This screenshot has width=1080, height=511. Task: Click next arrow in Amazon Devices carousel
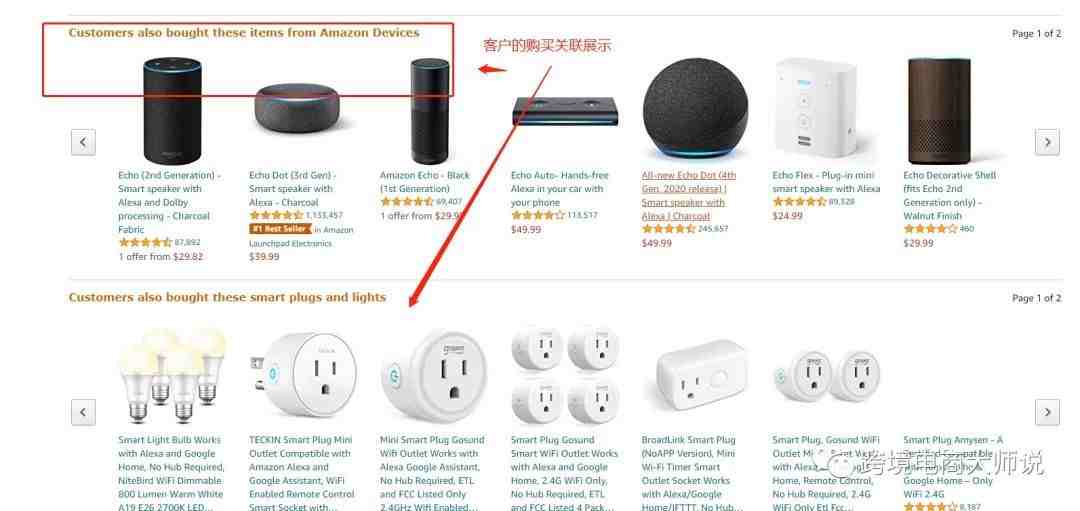1047,143
